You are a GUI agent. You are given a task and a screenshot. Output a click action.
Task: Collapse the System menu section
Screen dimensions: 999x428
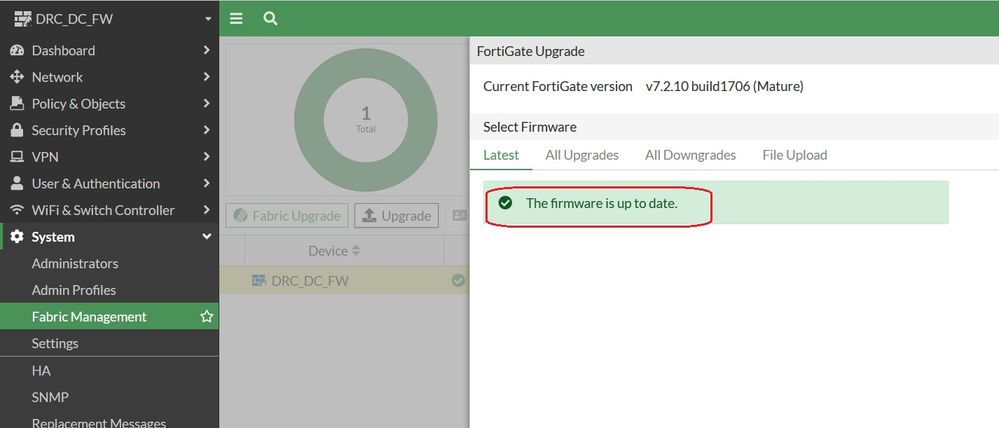click(206, 237)
